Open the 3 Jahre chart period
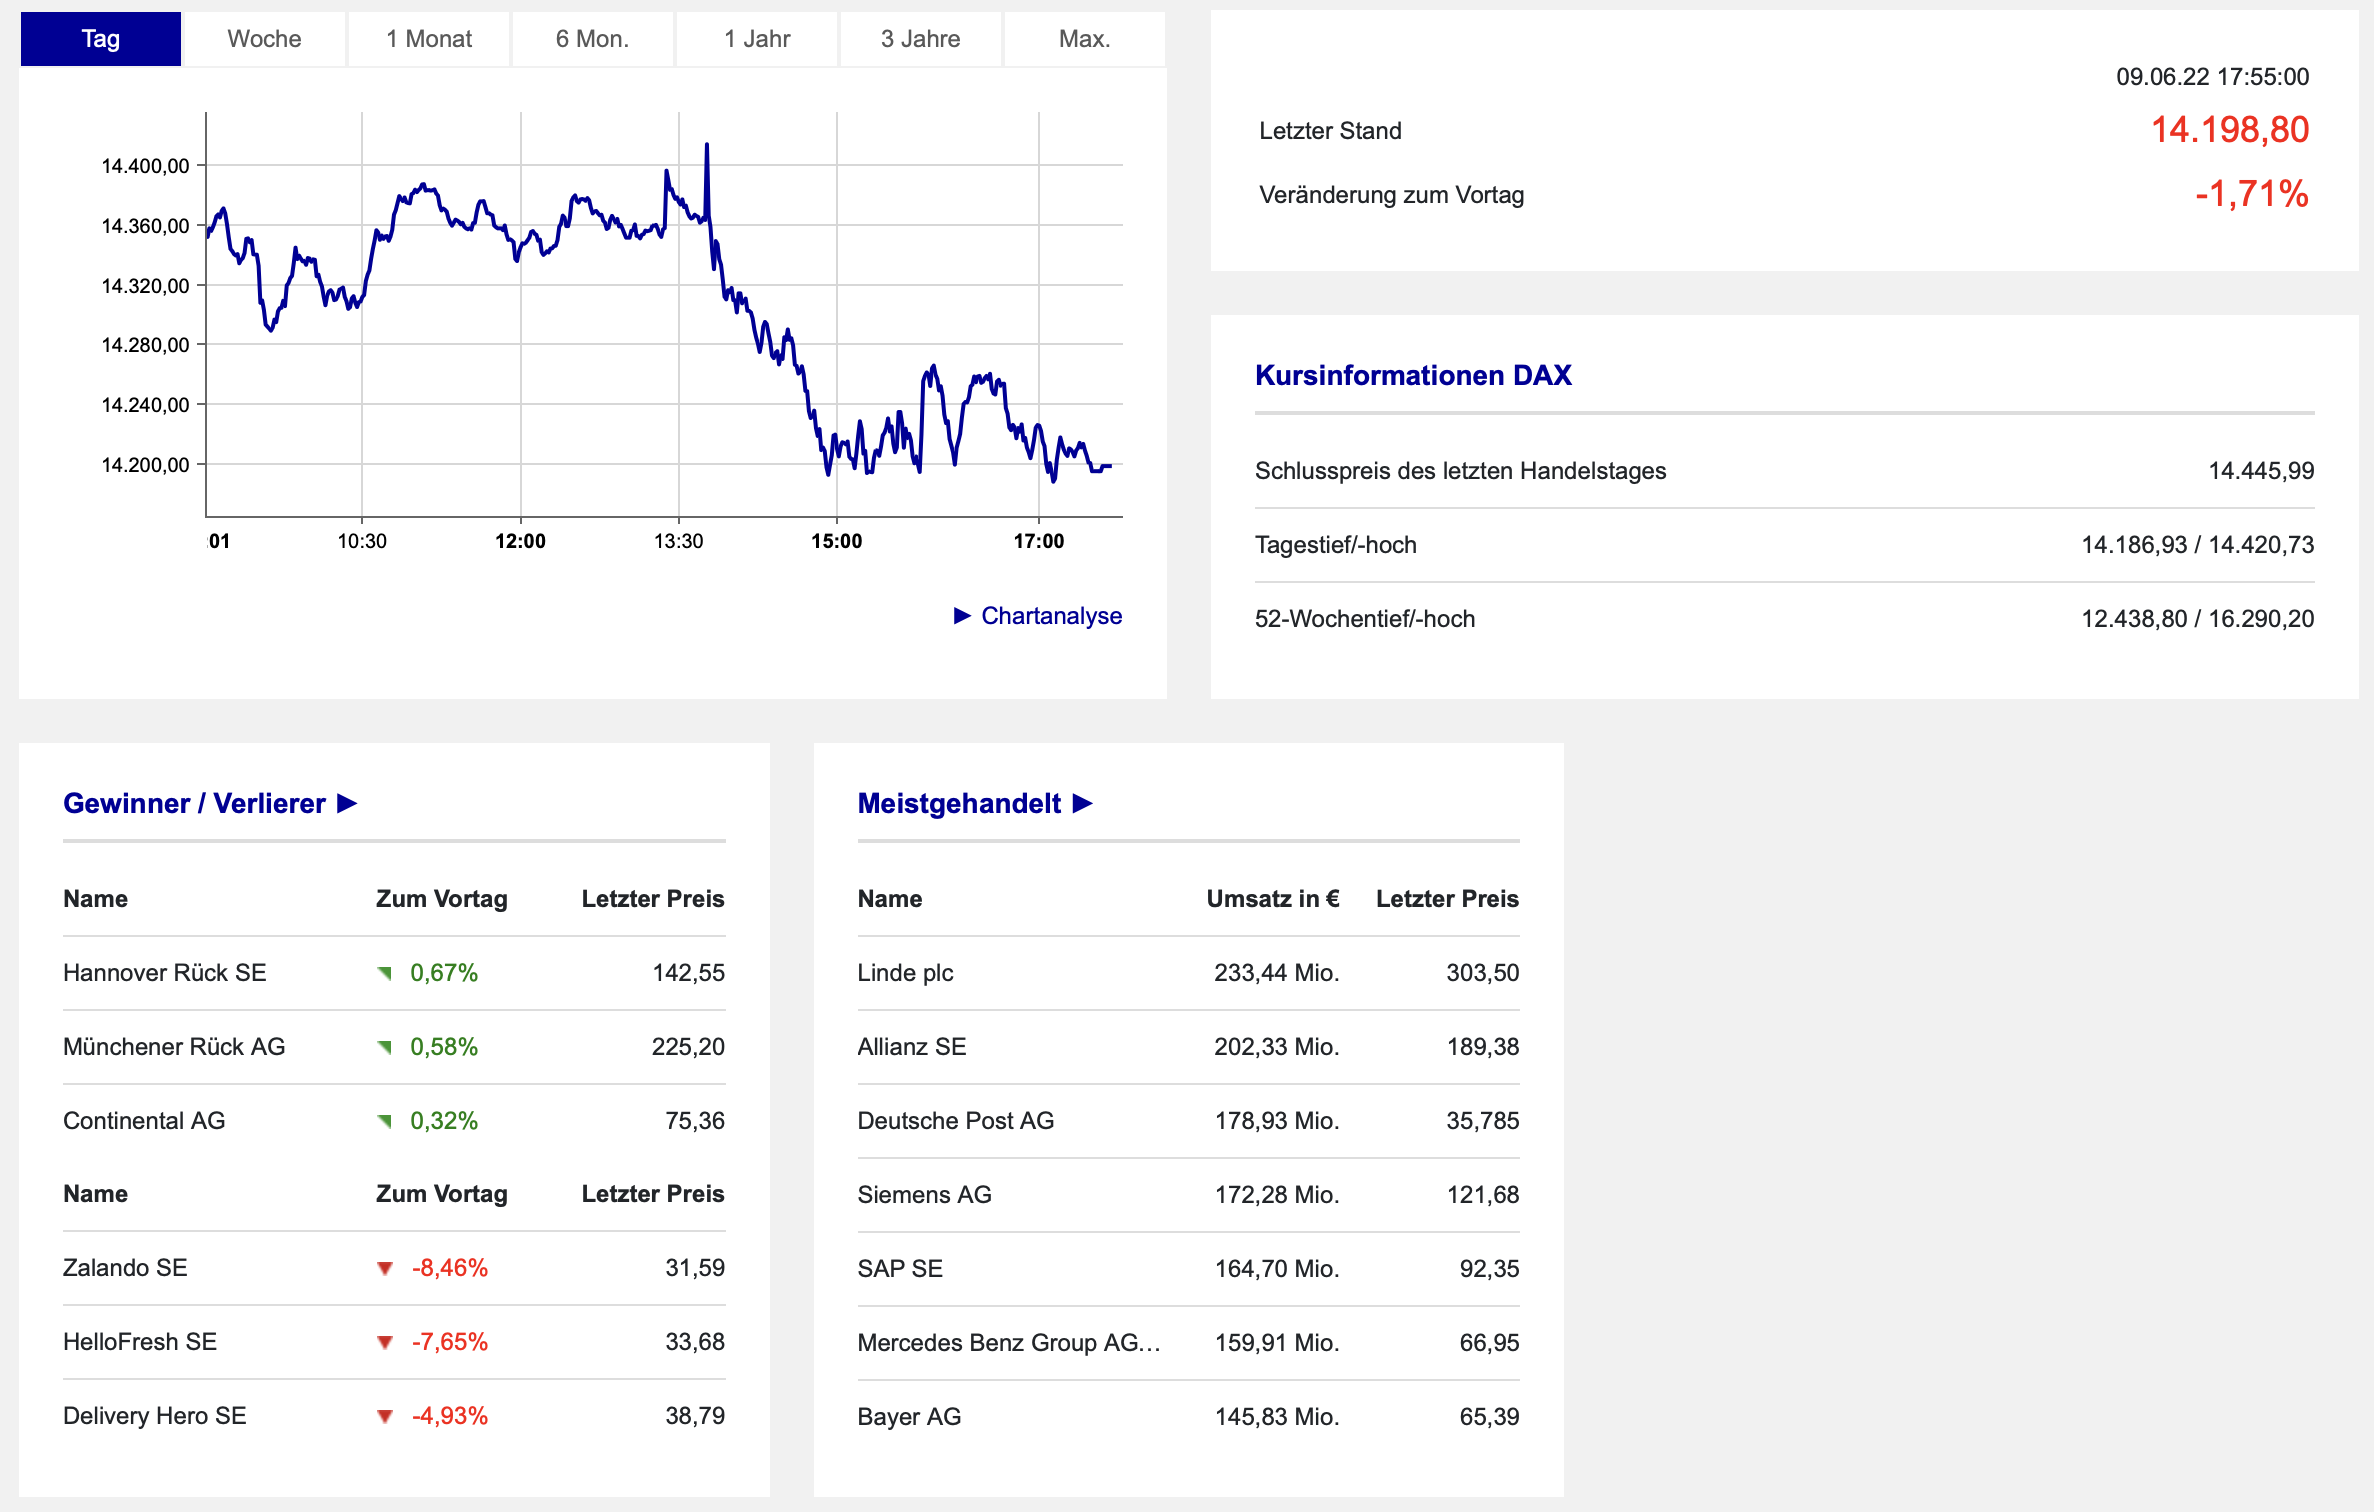This screenshot has width=2374, height=1512. pyautogui.click(x=920, y=39)
